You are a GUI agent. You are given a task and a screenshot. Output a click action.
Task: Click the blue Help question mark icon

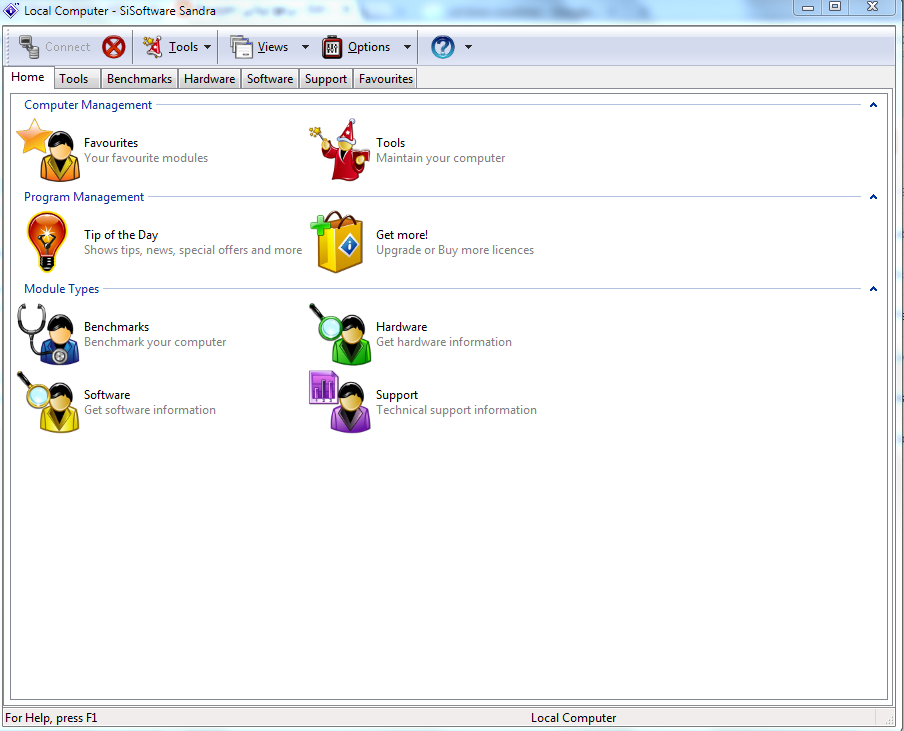(443, 47)
